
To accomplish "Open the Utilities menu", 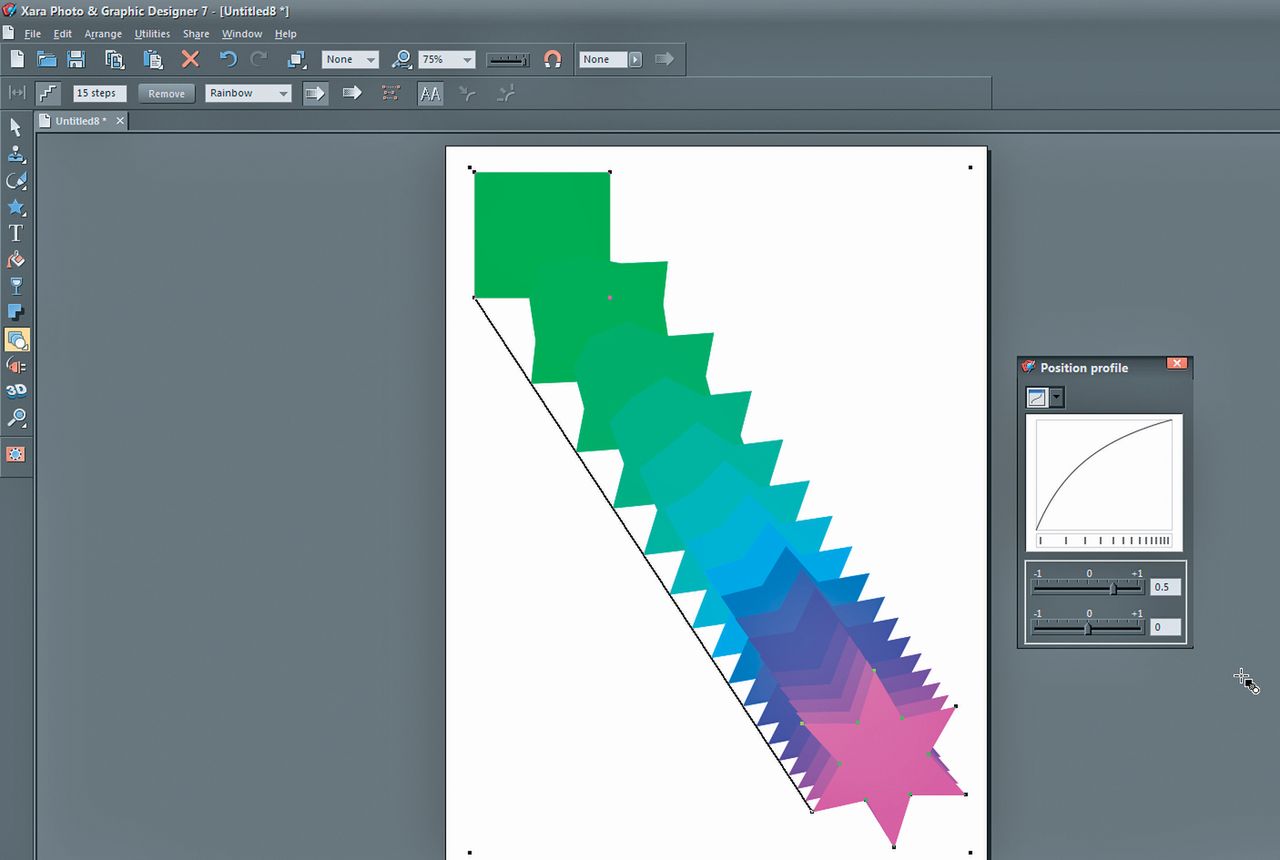I will pyautogui.click(x=152, y=34).
